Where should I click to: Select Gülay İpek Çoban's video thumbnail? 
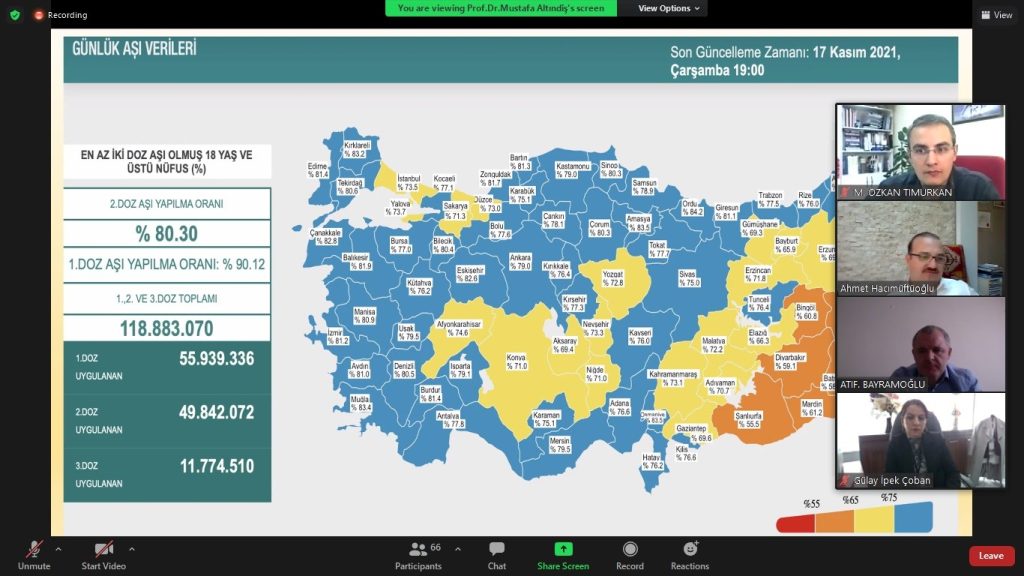[x=920, y=440]
